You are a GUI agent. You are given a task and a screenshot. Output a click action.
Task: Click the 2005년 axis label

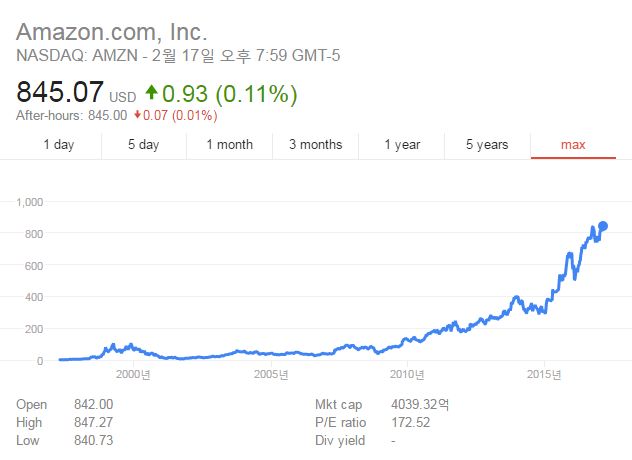point(271,375)
